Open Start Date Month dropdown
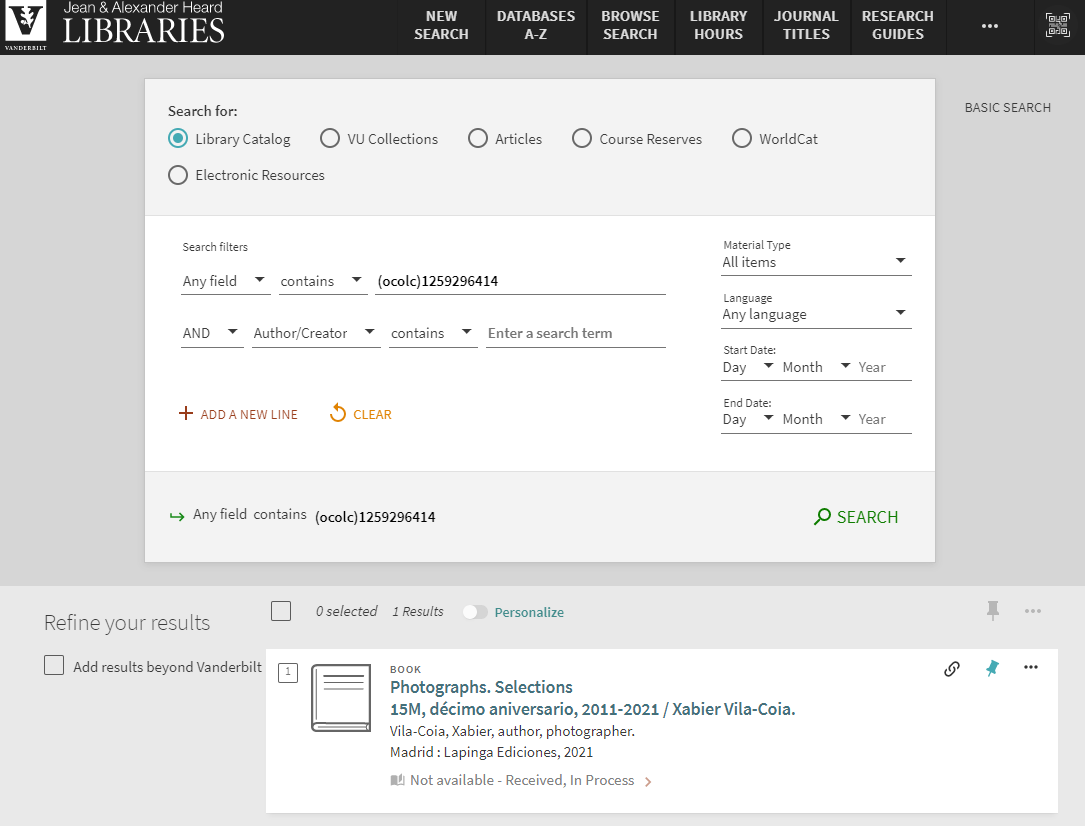 pyautogui.click(x=817, y=367)
